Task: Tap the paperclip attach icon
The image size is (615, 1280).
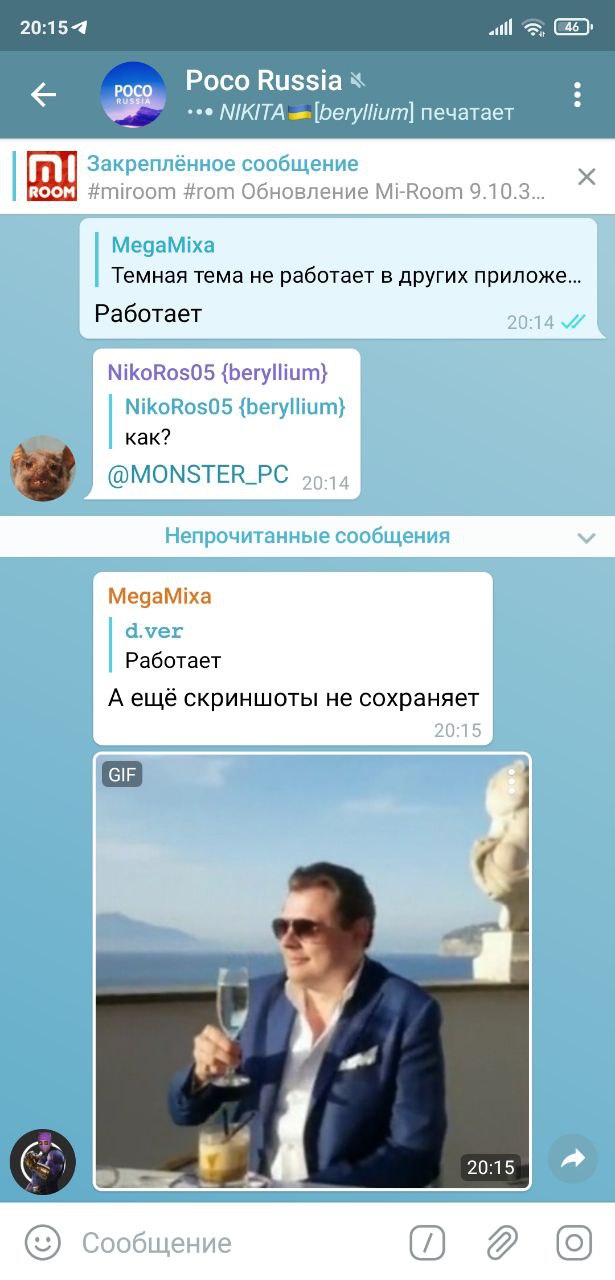Action: (502, 1243)
